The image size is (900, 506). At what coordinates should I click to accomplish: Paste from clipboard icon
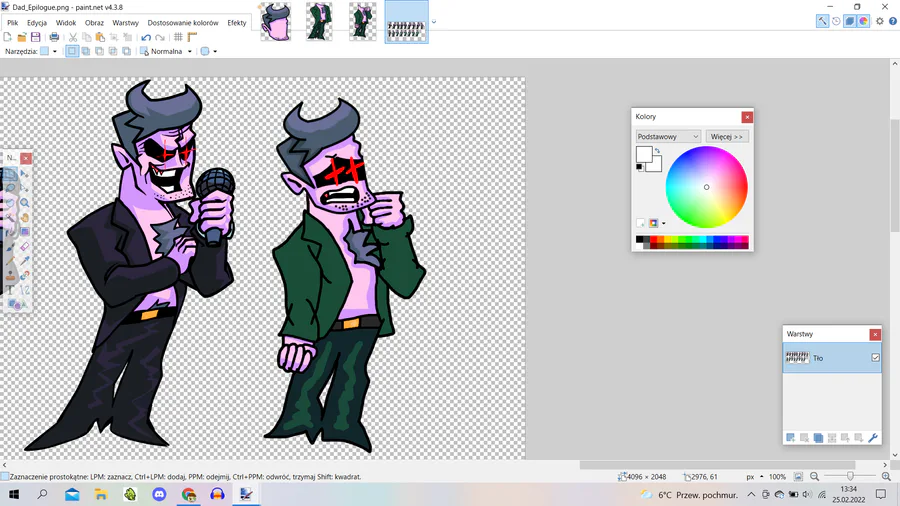[100, 37]
